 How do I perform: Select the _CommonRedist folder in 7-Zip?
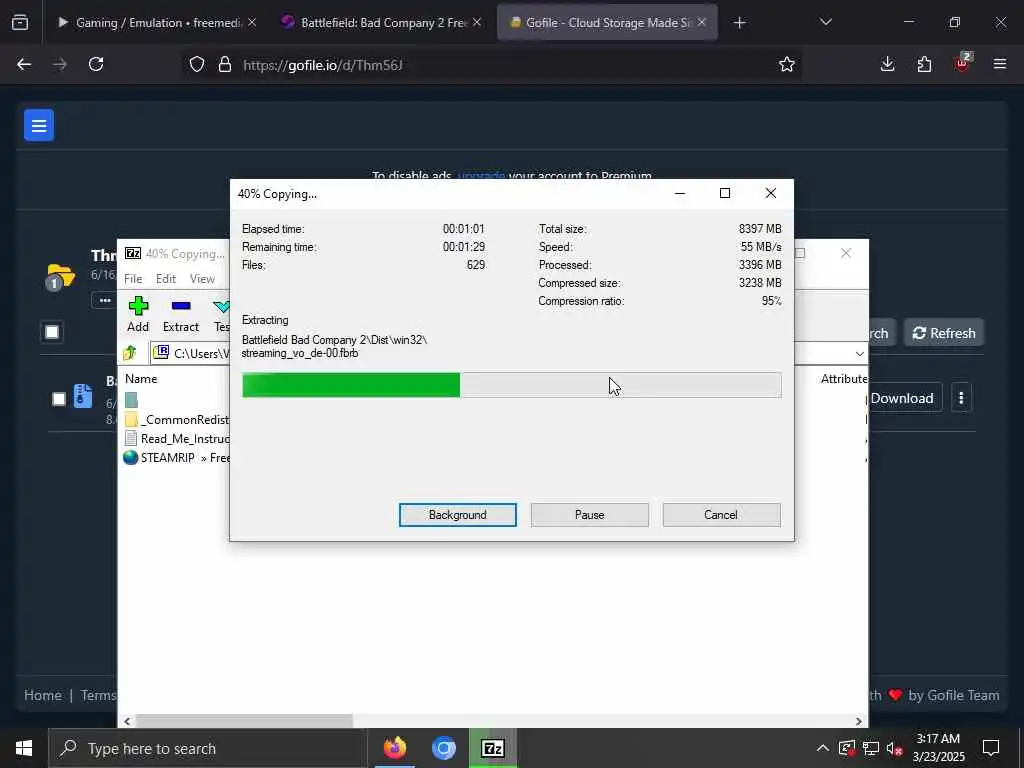(x=176, y=419)
